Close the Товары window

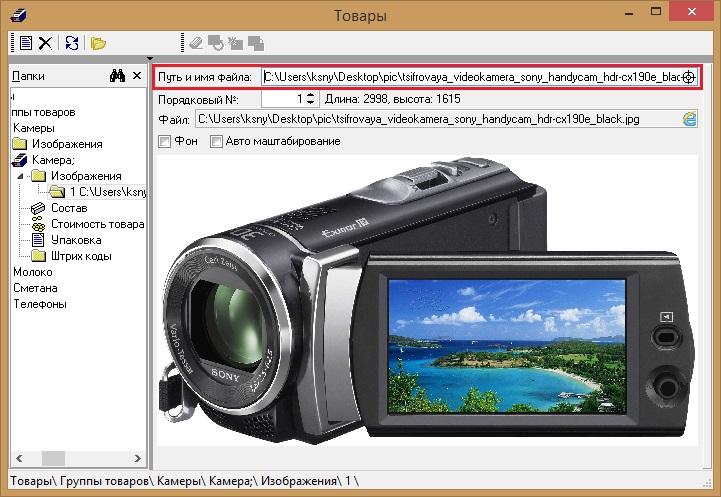coord(692,12)
